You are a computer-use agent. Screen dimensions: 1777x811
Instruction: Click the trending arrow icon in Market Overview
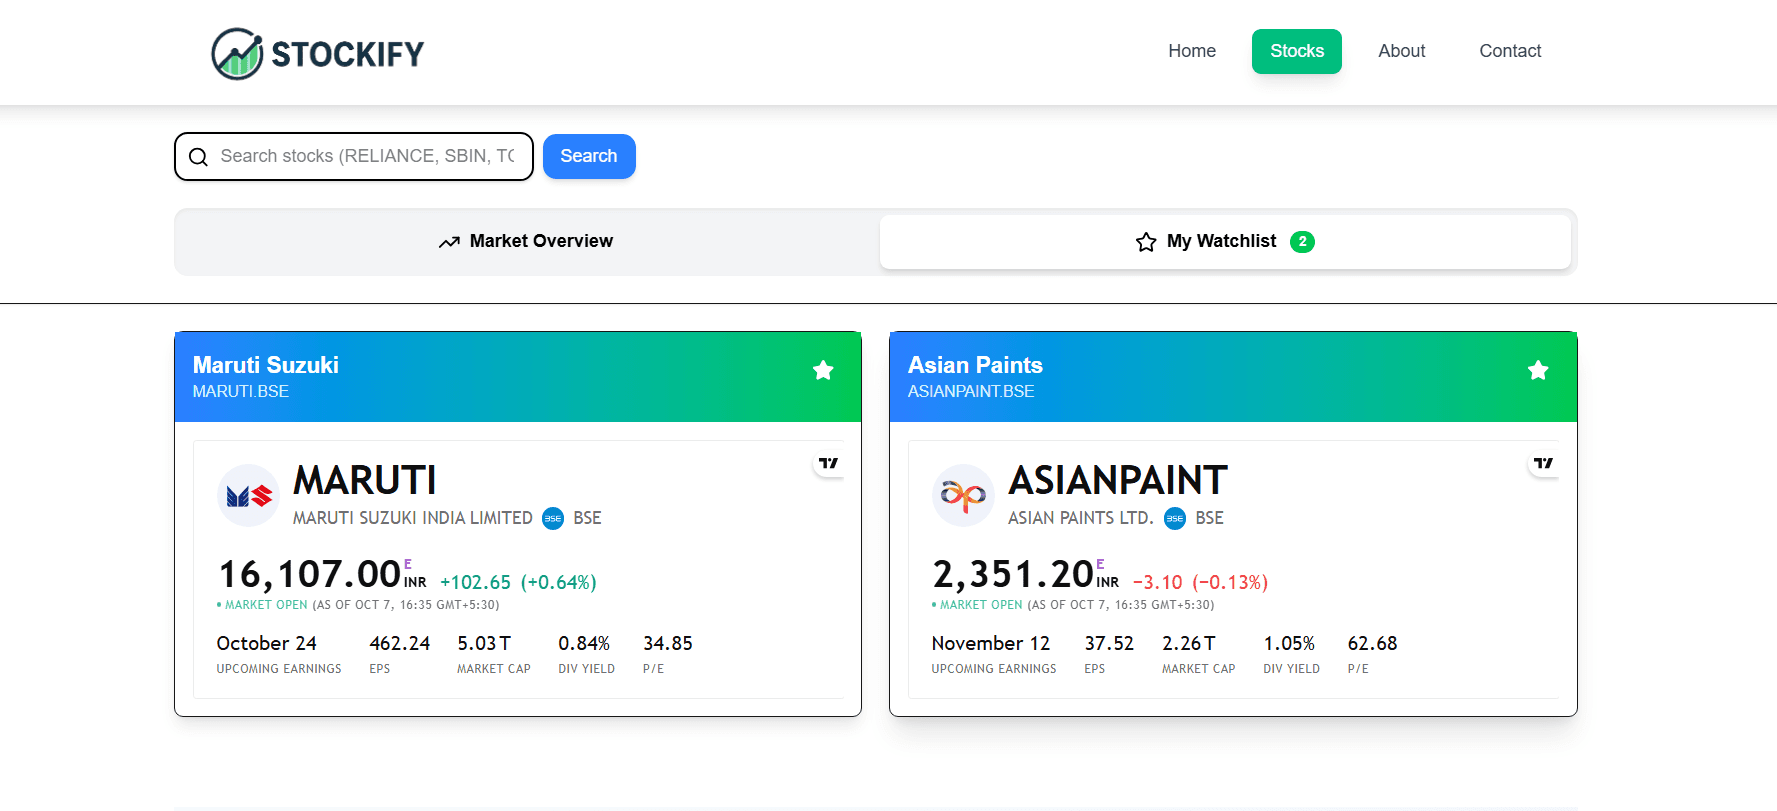[x=449, y=242]
